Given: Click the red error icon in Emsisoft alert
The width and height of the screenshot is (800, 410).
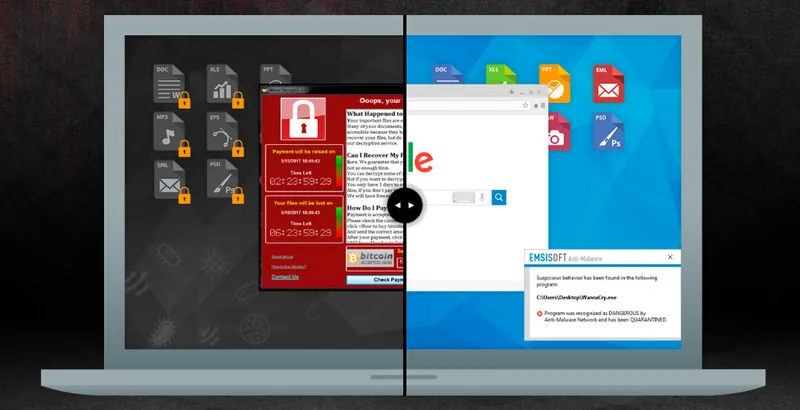Looking at the screenshot, I should coord(539,314).
